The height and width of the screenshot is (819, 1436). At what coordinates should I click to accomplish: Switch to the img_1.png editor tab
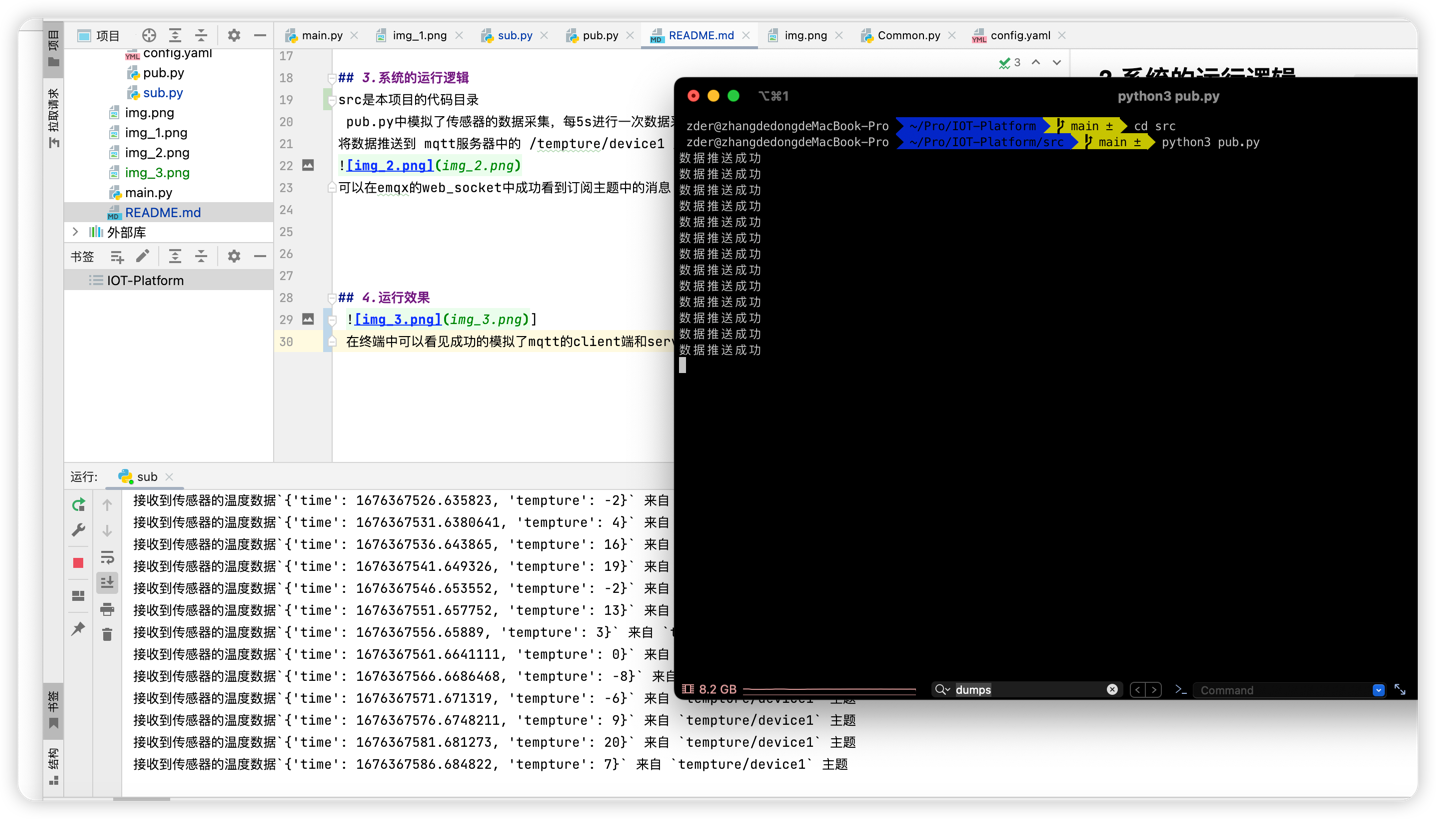click(419, 35)
